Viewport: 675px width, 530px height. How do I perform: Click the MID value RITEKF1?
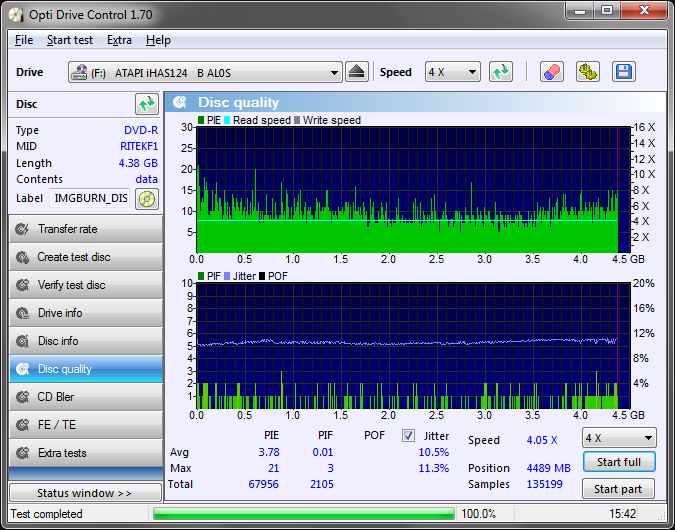coord(139,146)
